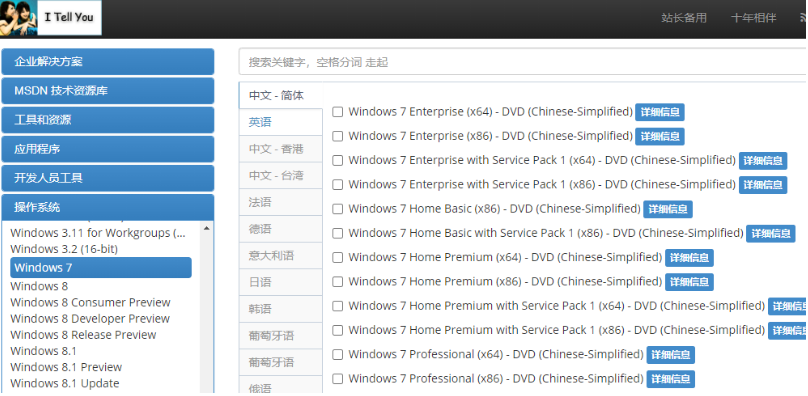Expand the MSDN 技术资源库 panel
Viewport: 808px width, 396px height.
point(108,91)
